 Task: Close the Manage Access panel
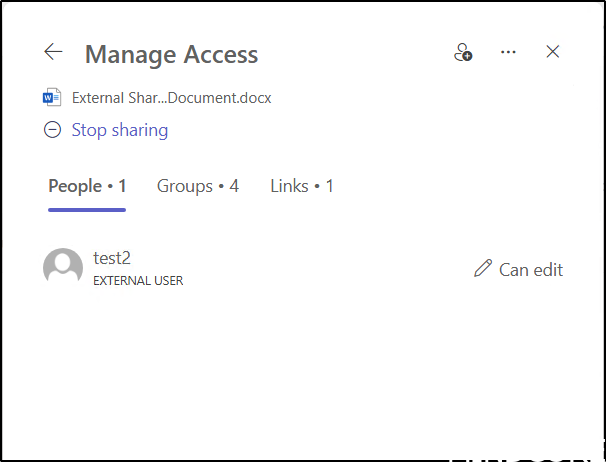coord(553,52)
